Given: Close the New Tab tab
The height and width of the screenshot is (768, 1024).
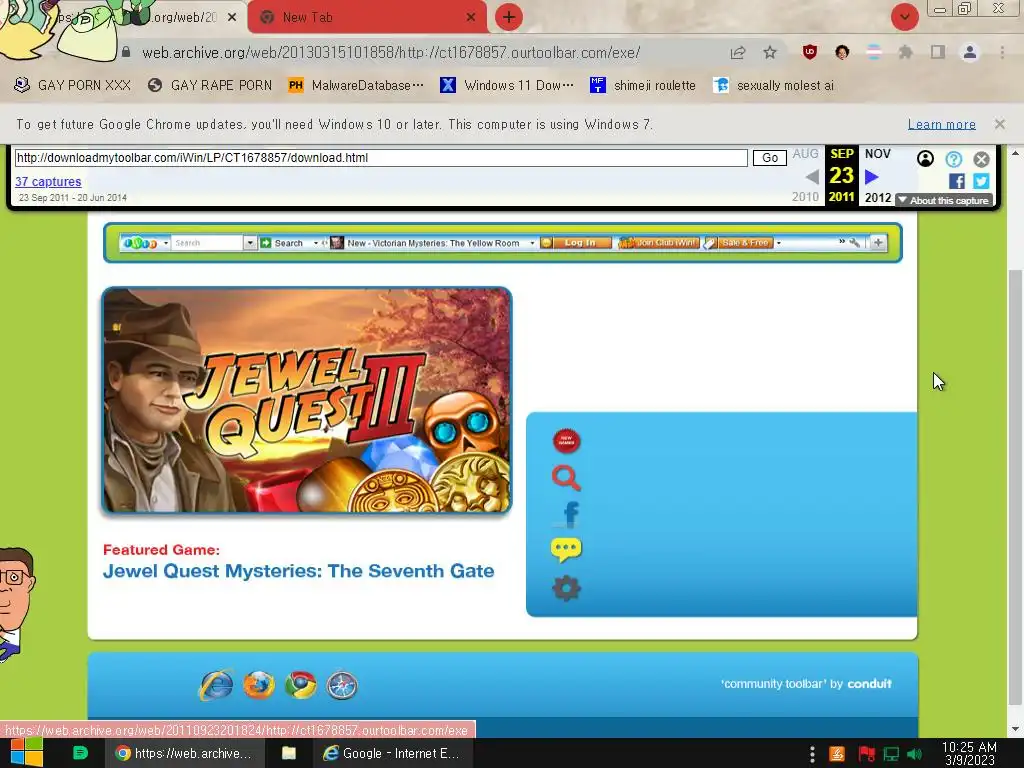Looking at the screenshot, I should [x=471, y=18].
